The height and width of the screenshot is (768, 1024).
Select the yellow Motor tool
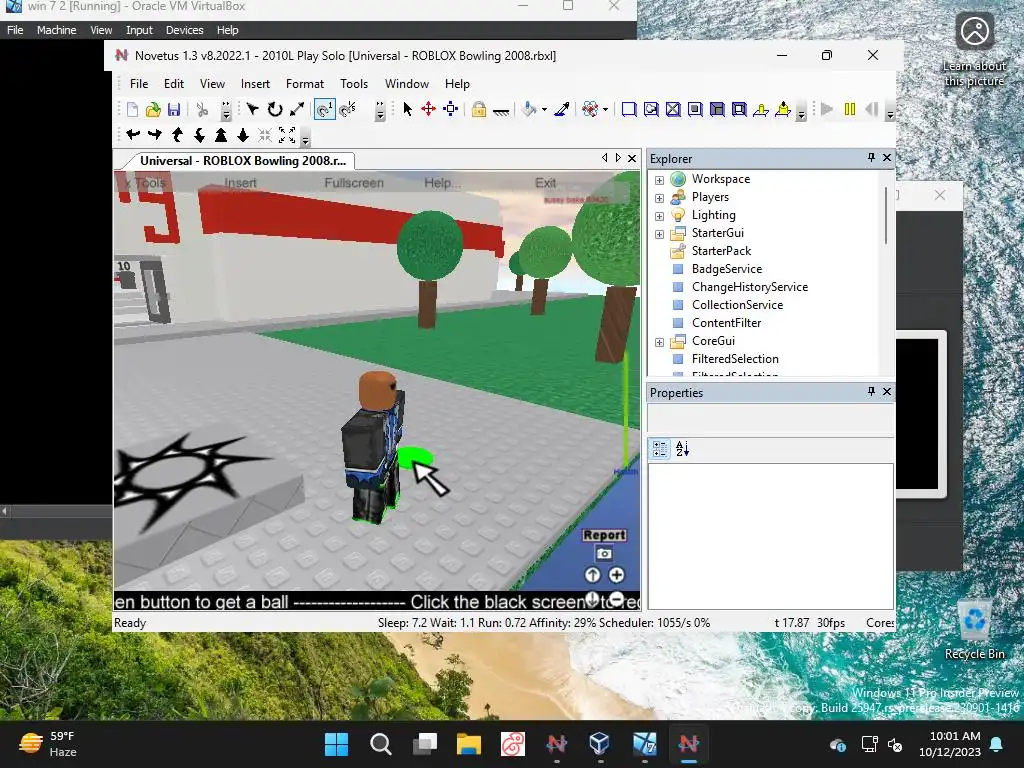[x=783, y=109]
